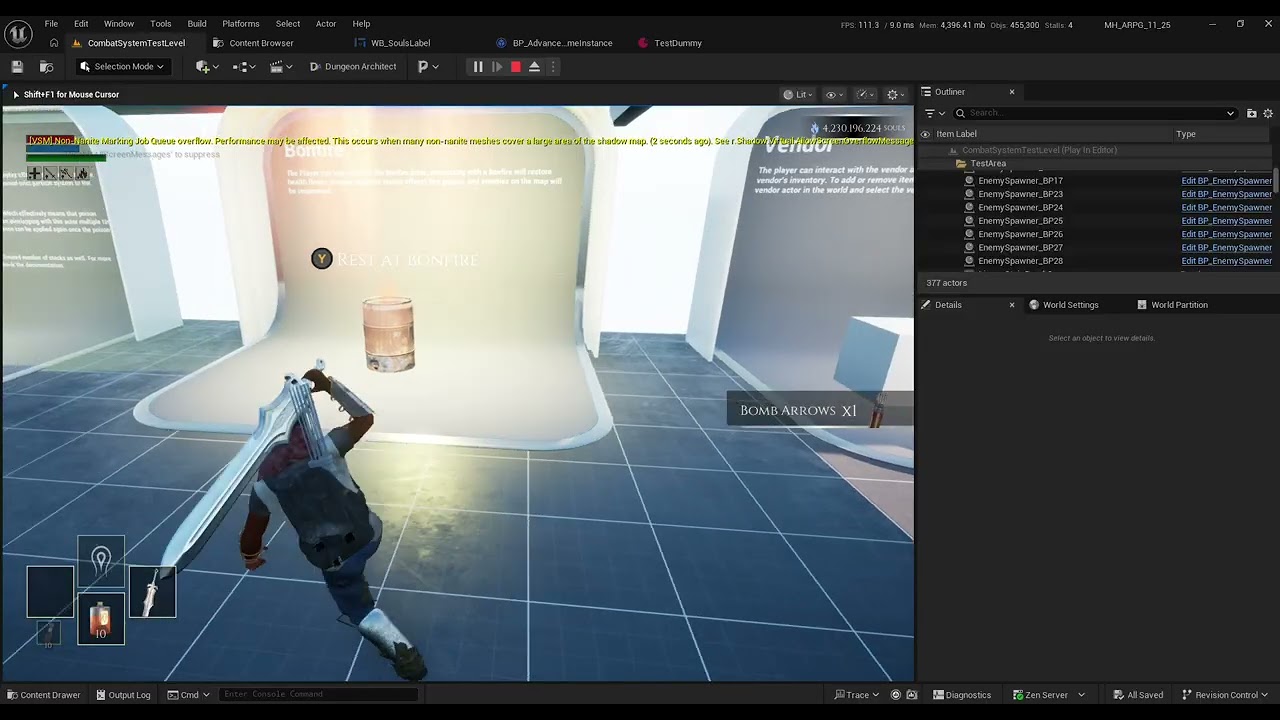Click the Outliner vertical scrollbar
The image size is (1280, 720).
coord(1276,181)
